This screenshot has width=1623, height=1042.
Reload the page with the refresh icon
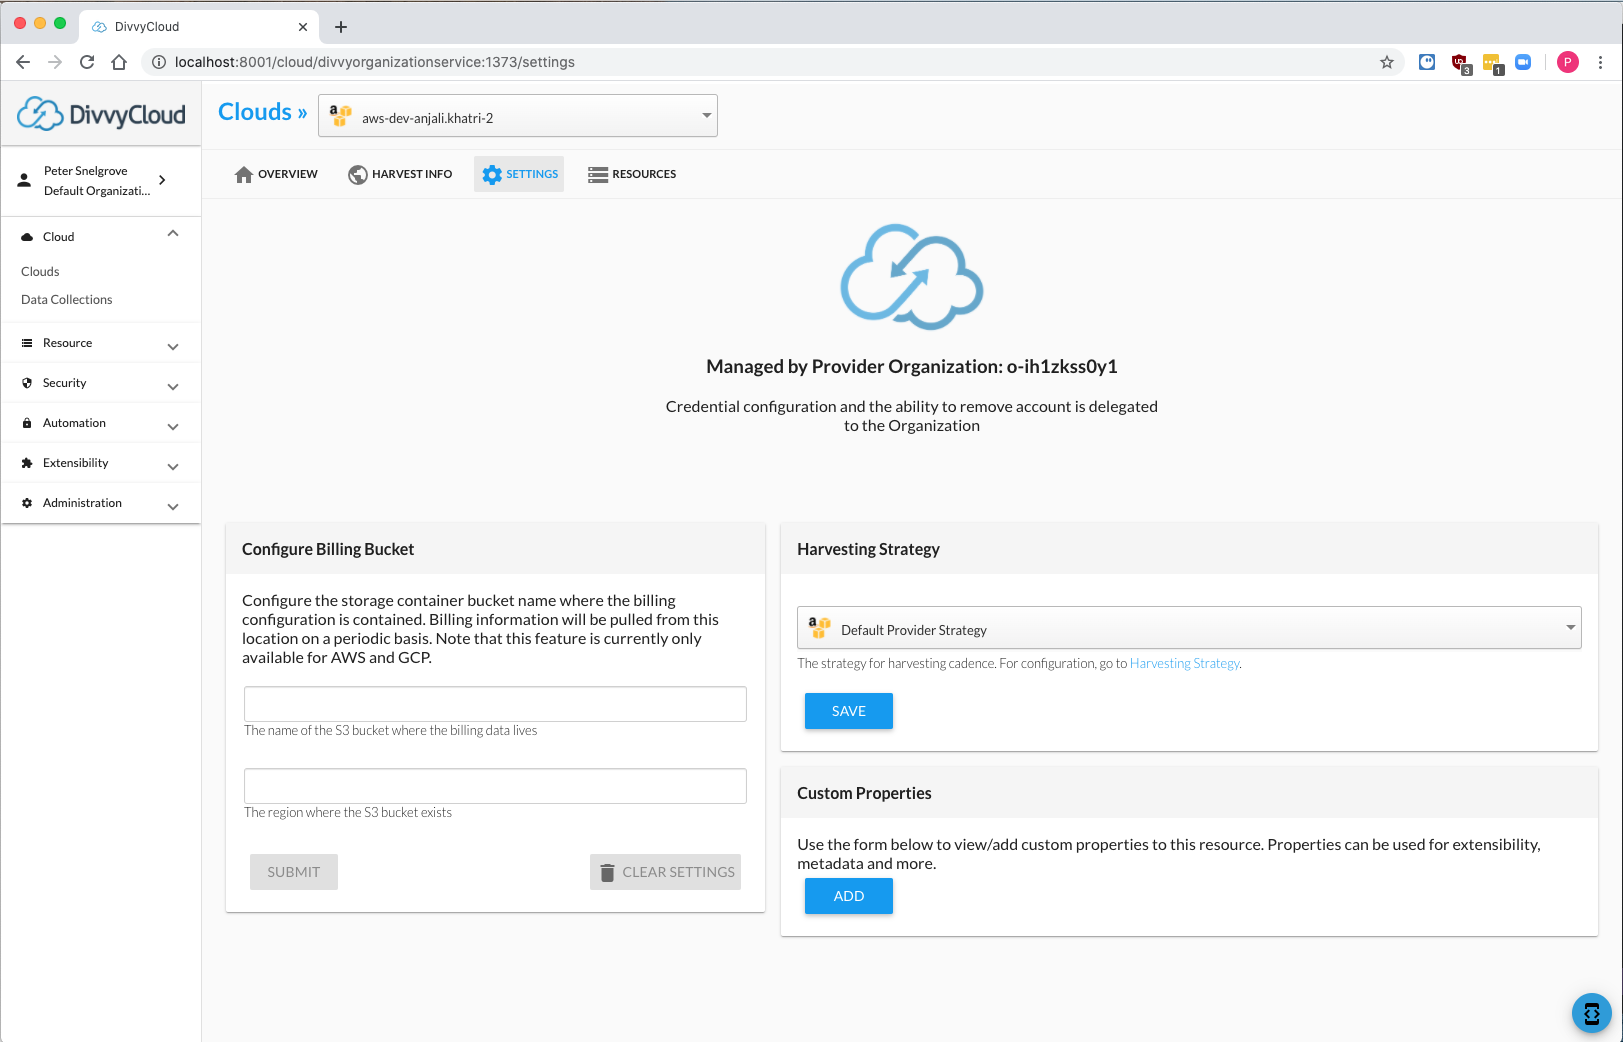tap(87, 62)
